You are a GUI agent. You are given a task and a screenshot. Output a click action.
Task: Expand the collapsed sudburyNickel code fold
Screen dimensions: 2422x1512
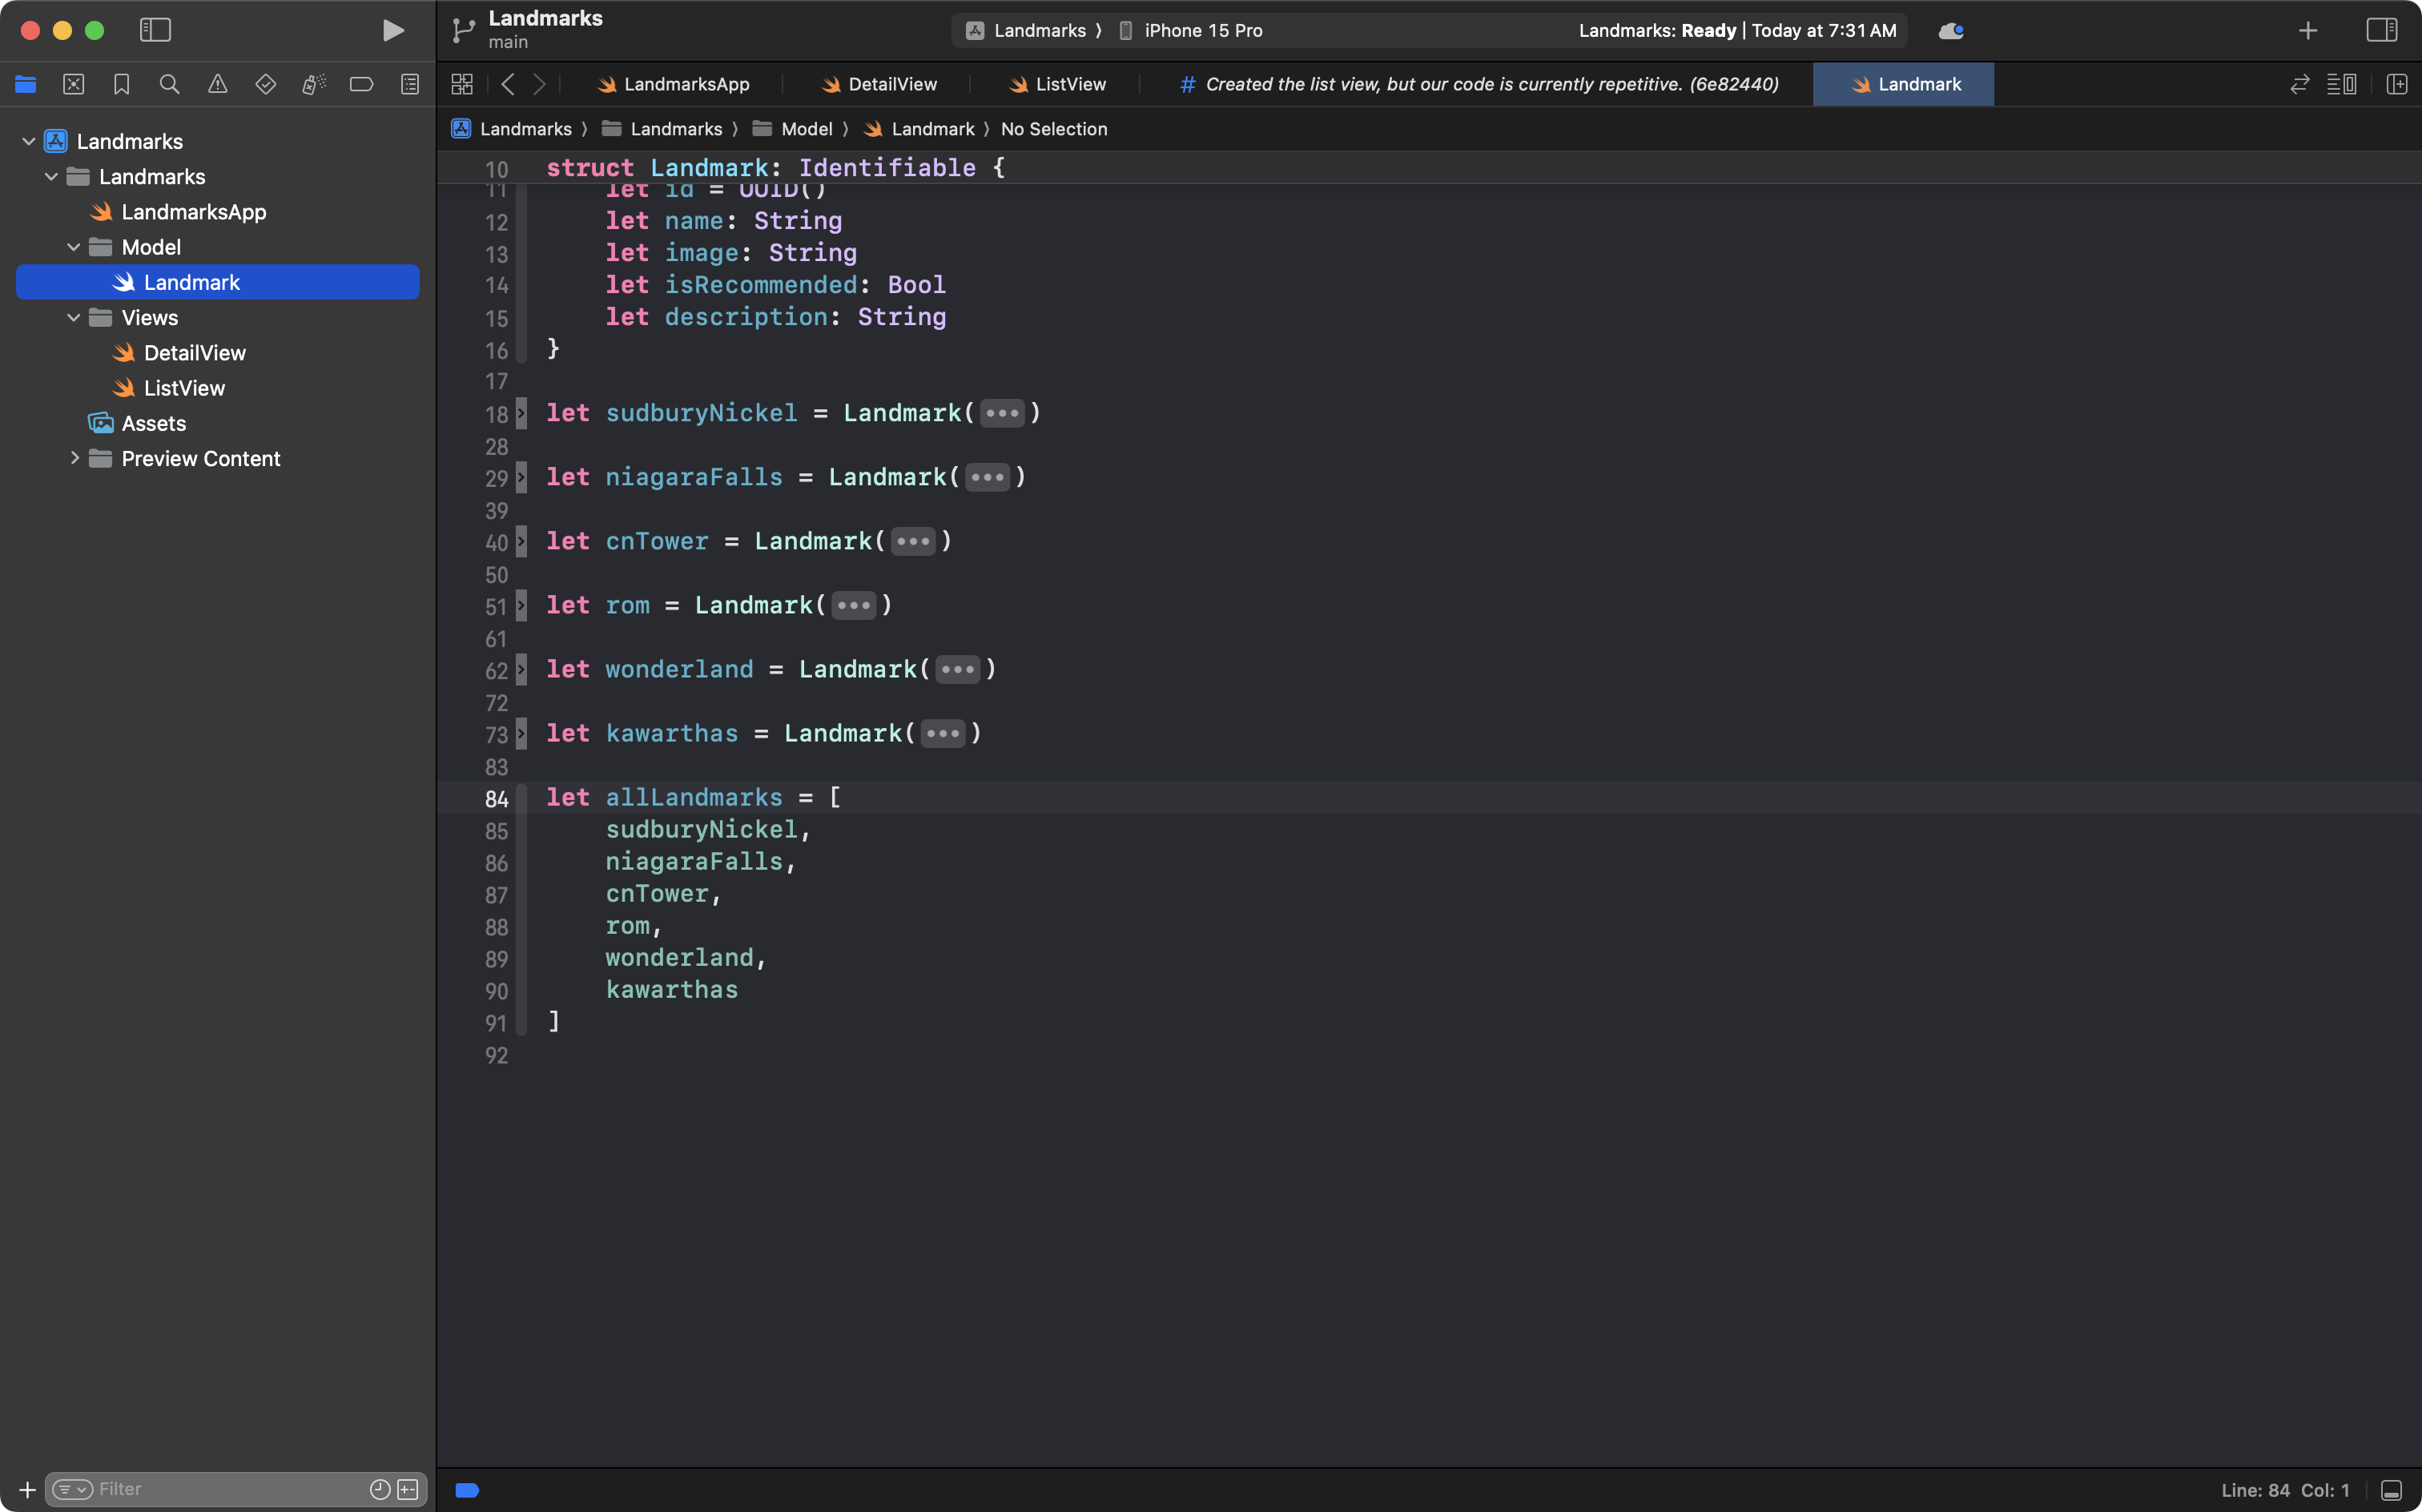[x=1002, y=412]
